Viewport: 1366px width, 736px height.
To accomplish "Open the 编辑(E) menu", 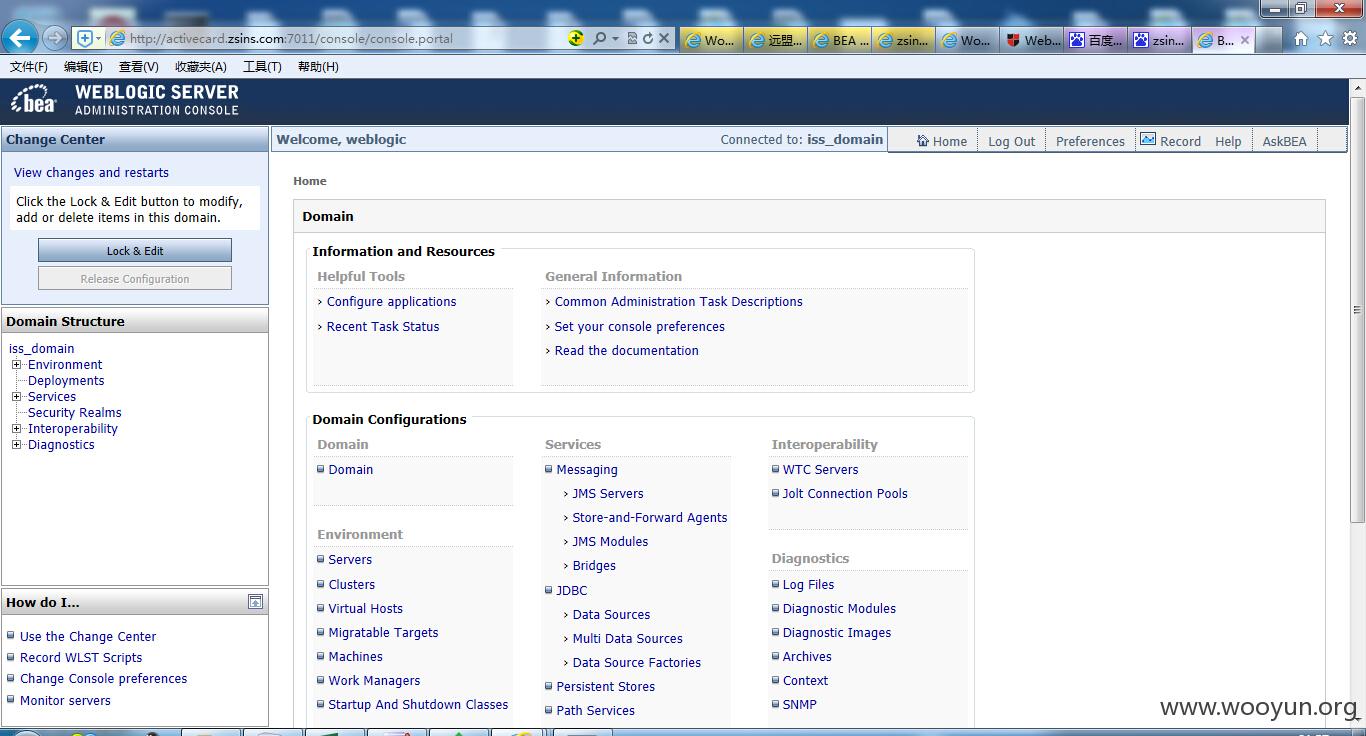I will (x=83, y=67).
